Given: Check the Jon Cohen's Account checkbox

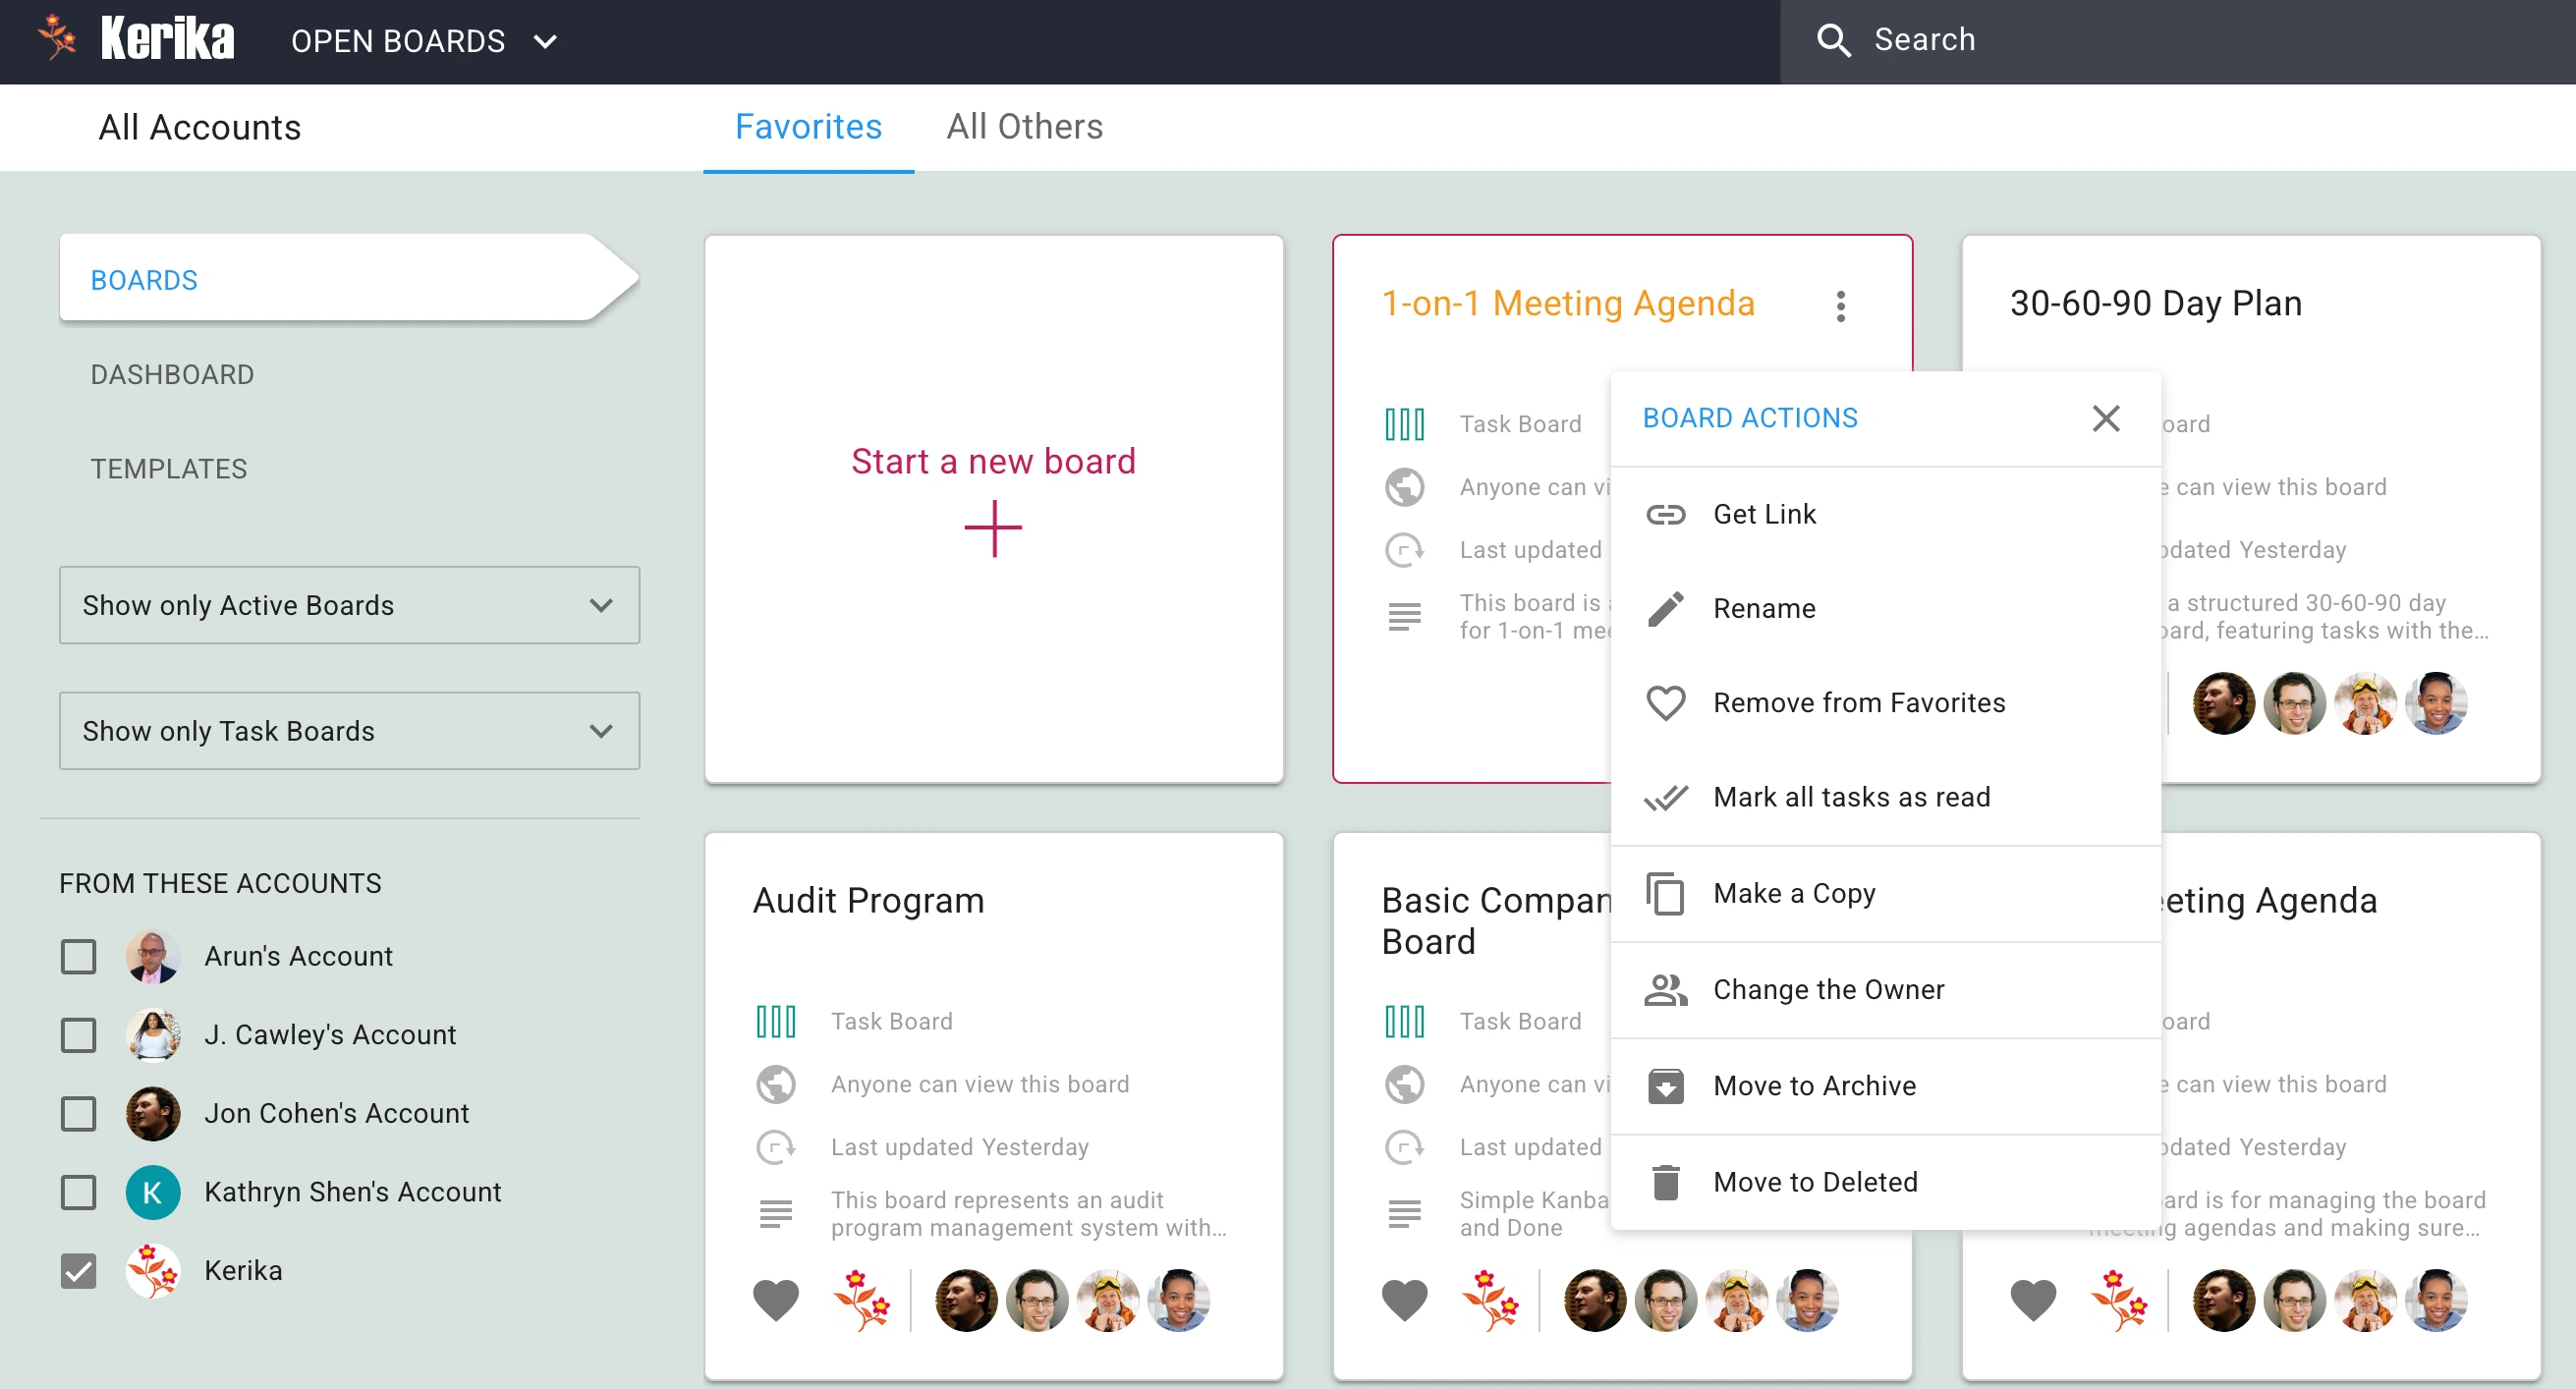Looking at the screenshot, I should tap(79, 1113).
